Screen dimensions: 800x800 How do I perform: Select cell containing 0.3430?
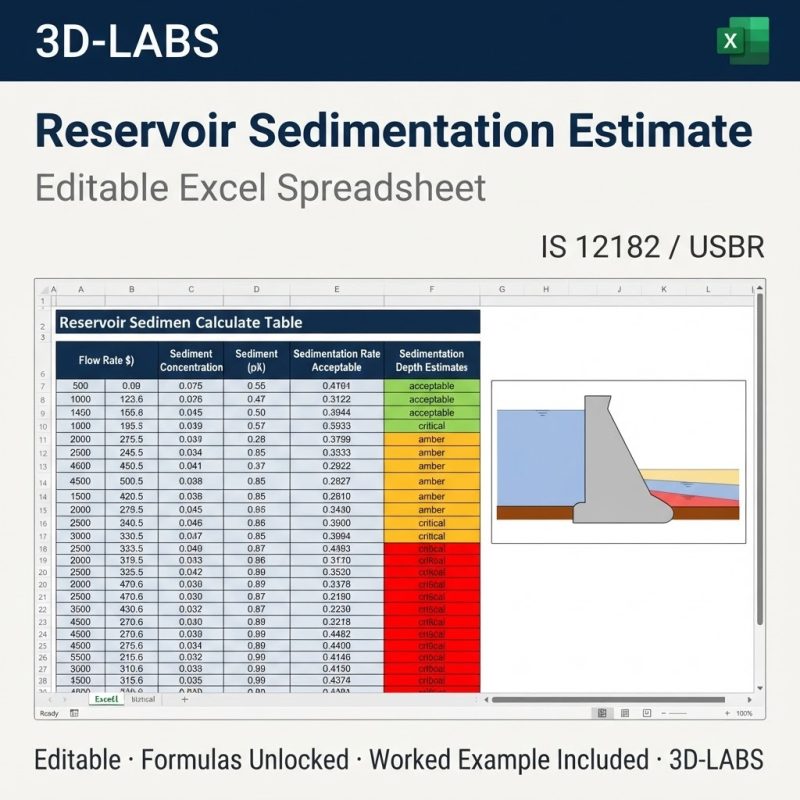(337, 510)
